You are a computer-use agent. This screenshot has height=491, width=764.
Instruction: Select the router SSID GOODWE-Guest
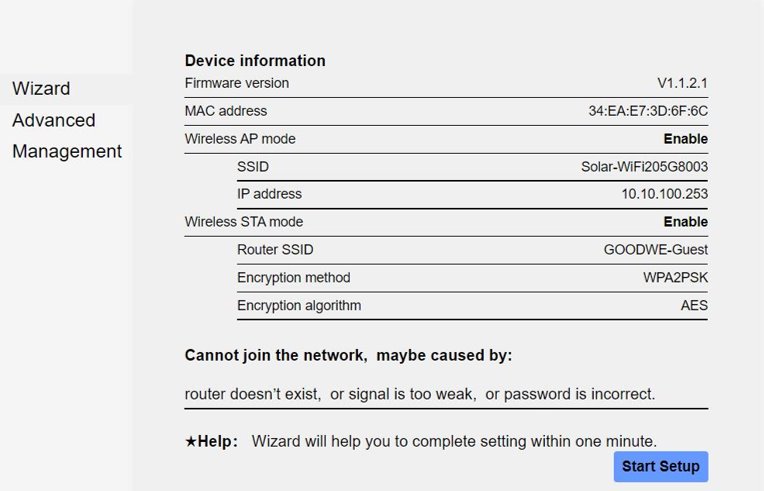coord(655,250)
